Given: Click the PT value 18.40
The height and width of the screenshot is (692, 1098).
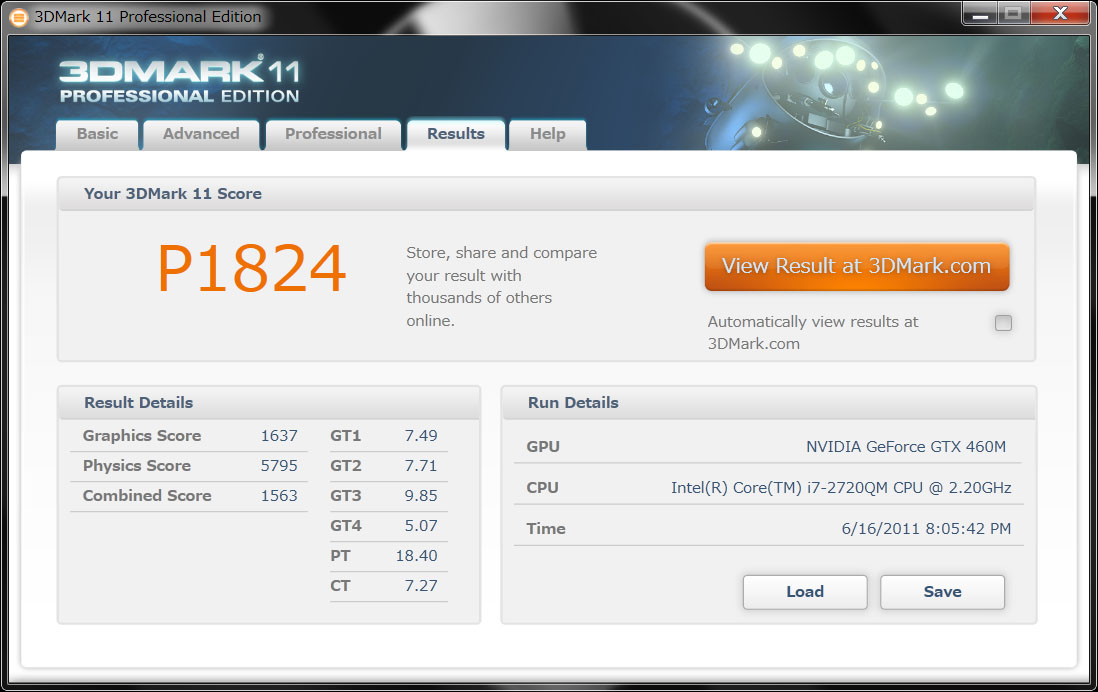Looking at the screenshot, I should (417, 556).
